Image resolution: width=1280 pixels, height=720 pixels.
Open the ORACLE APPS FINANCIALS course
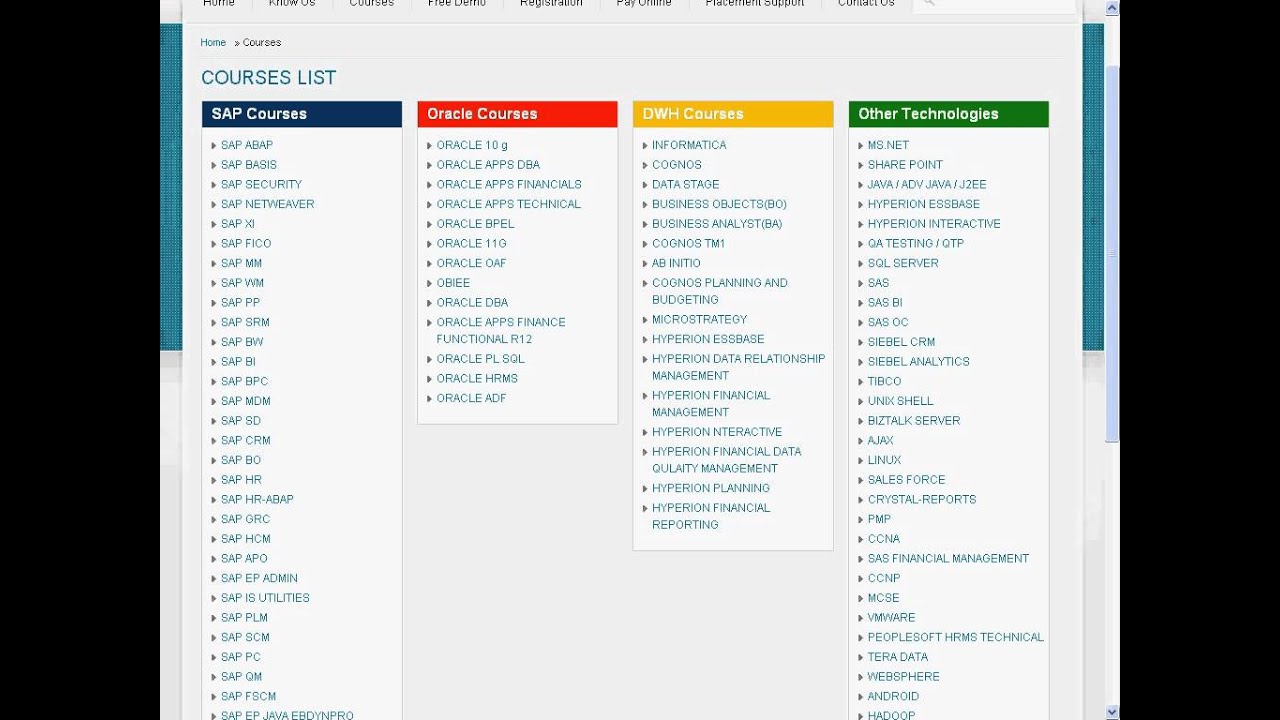point(509,185)
